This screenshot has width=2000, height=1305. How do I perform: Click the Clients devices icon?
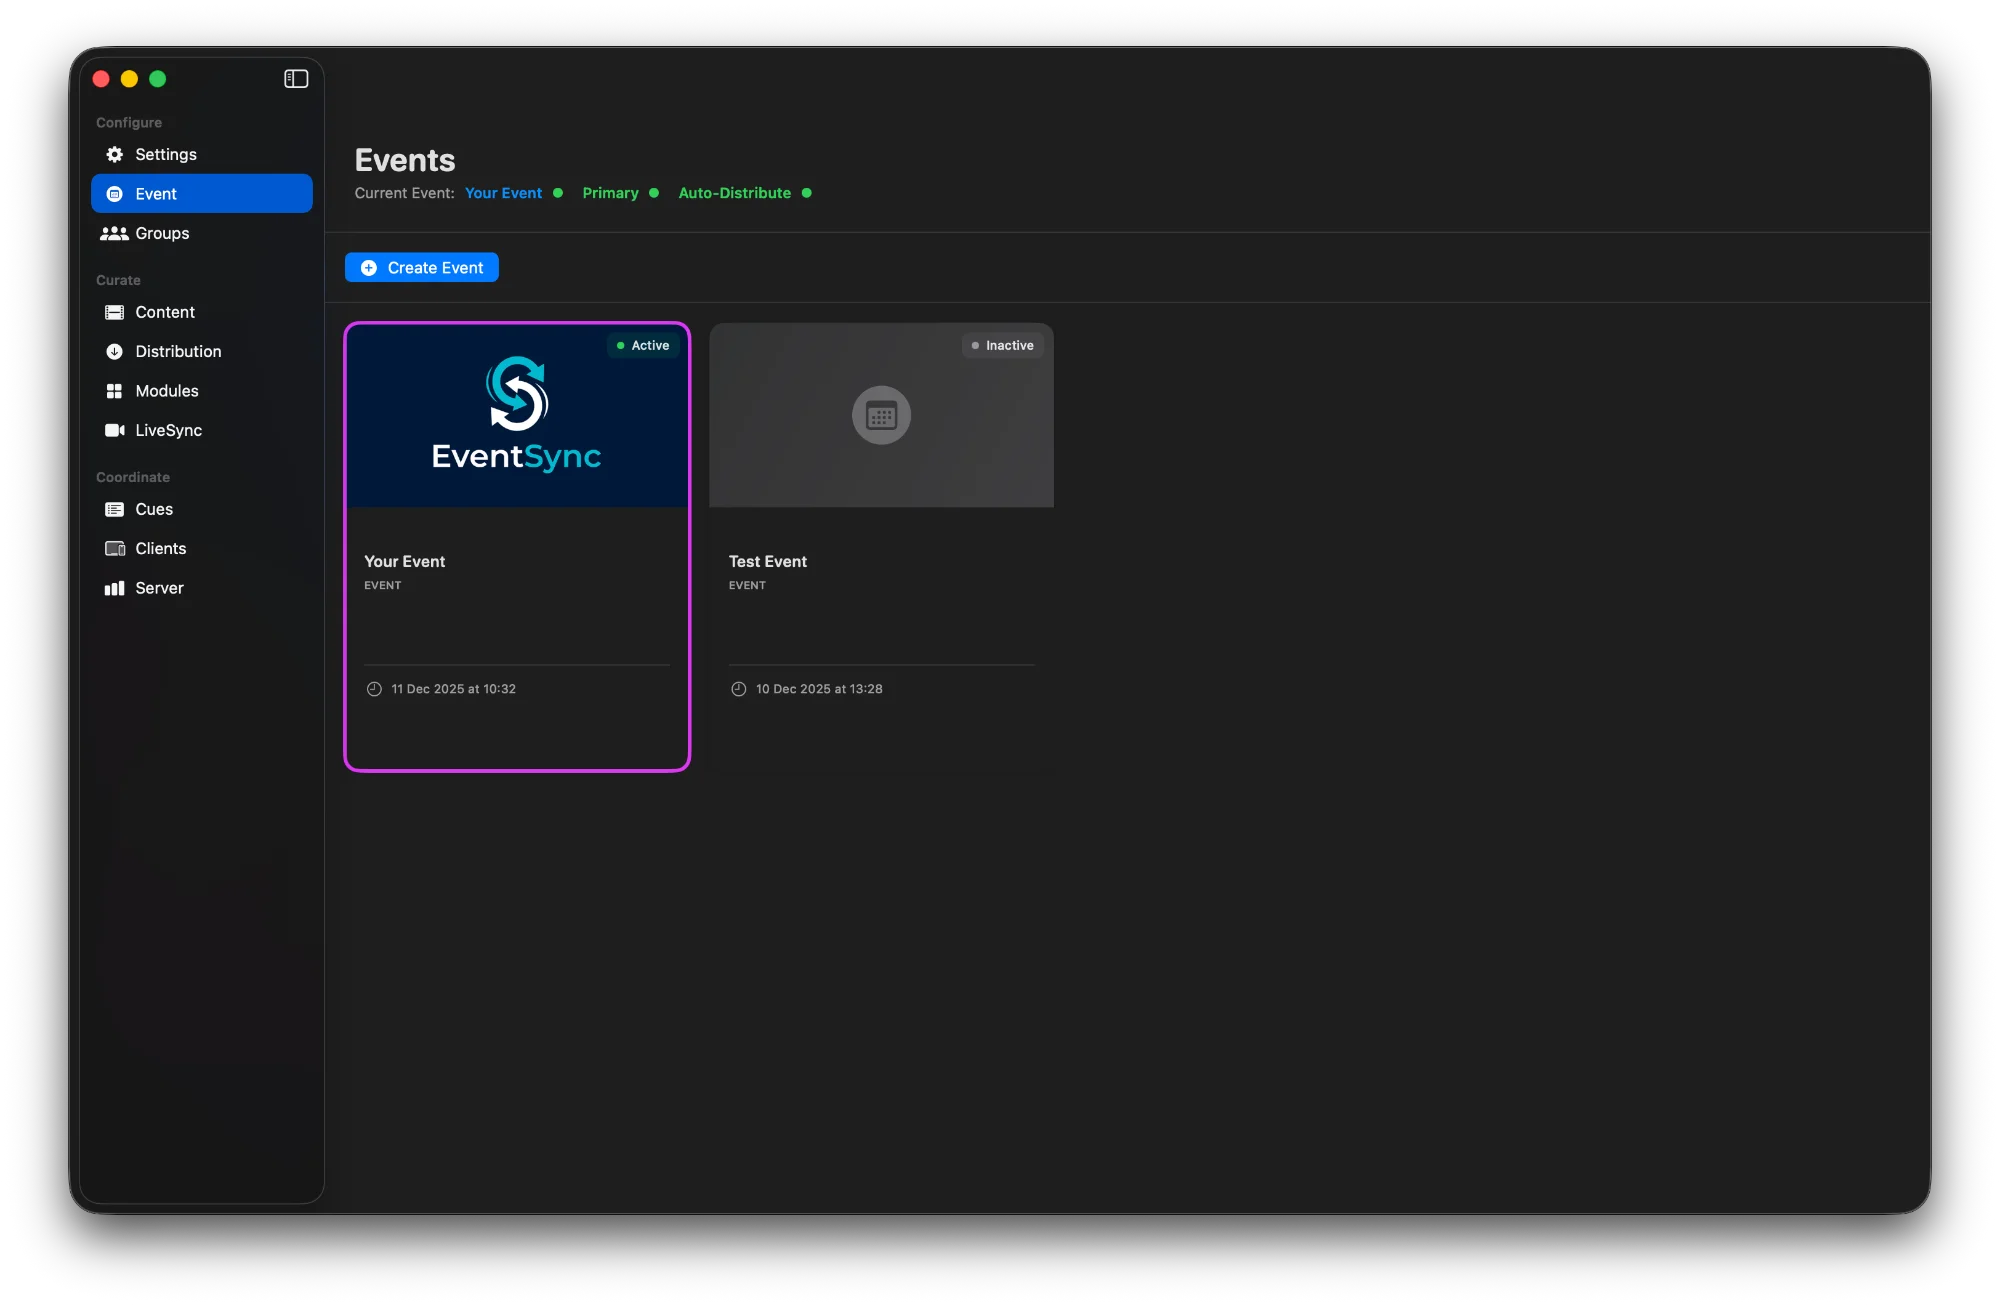pos(114,548)
